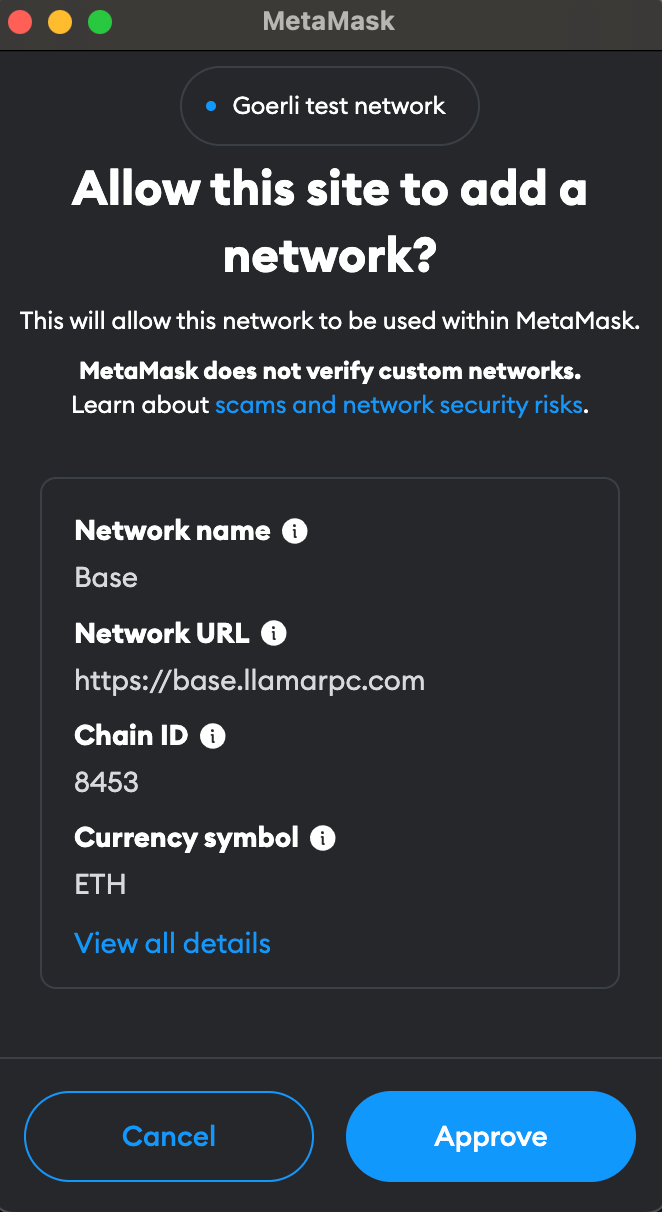Click the info icon beside Chain ID
The width and height of the screenshot is (662, 1212).
[213, 736]
